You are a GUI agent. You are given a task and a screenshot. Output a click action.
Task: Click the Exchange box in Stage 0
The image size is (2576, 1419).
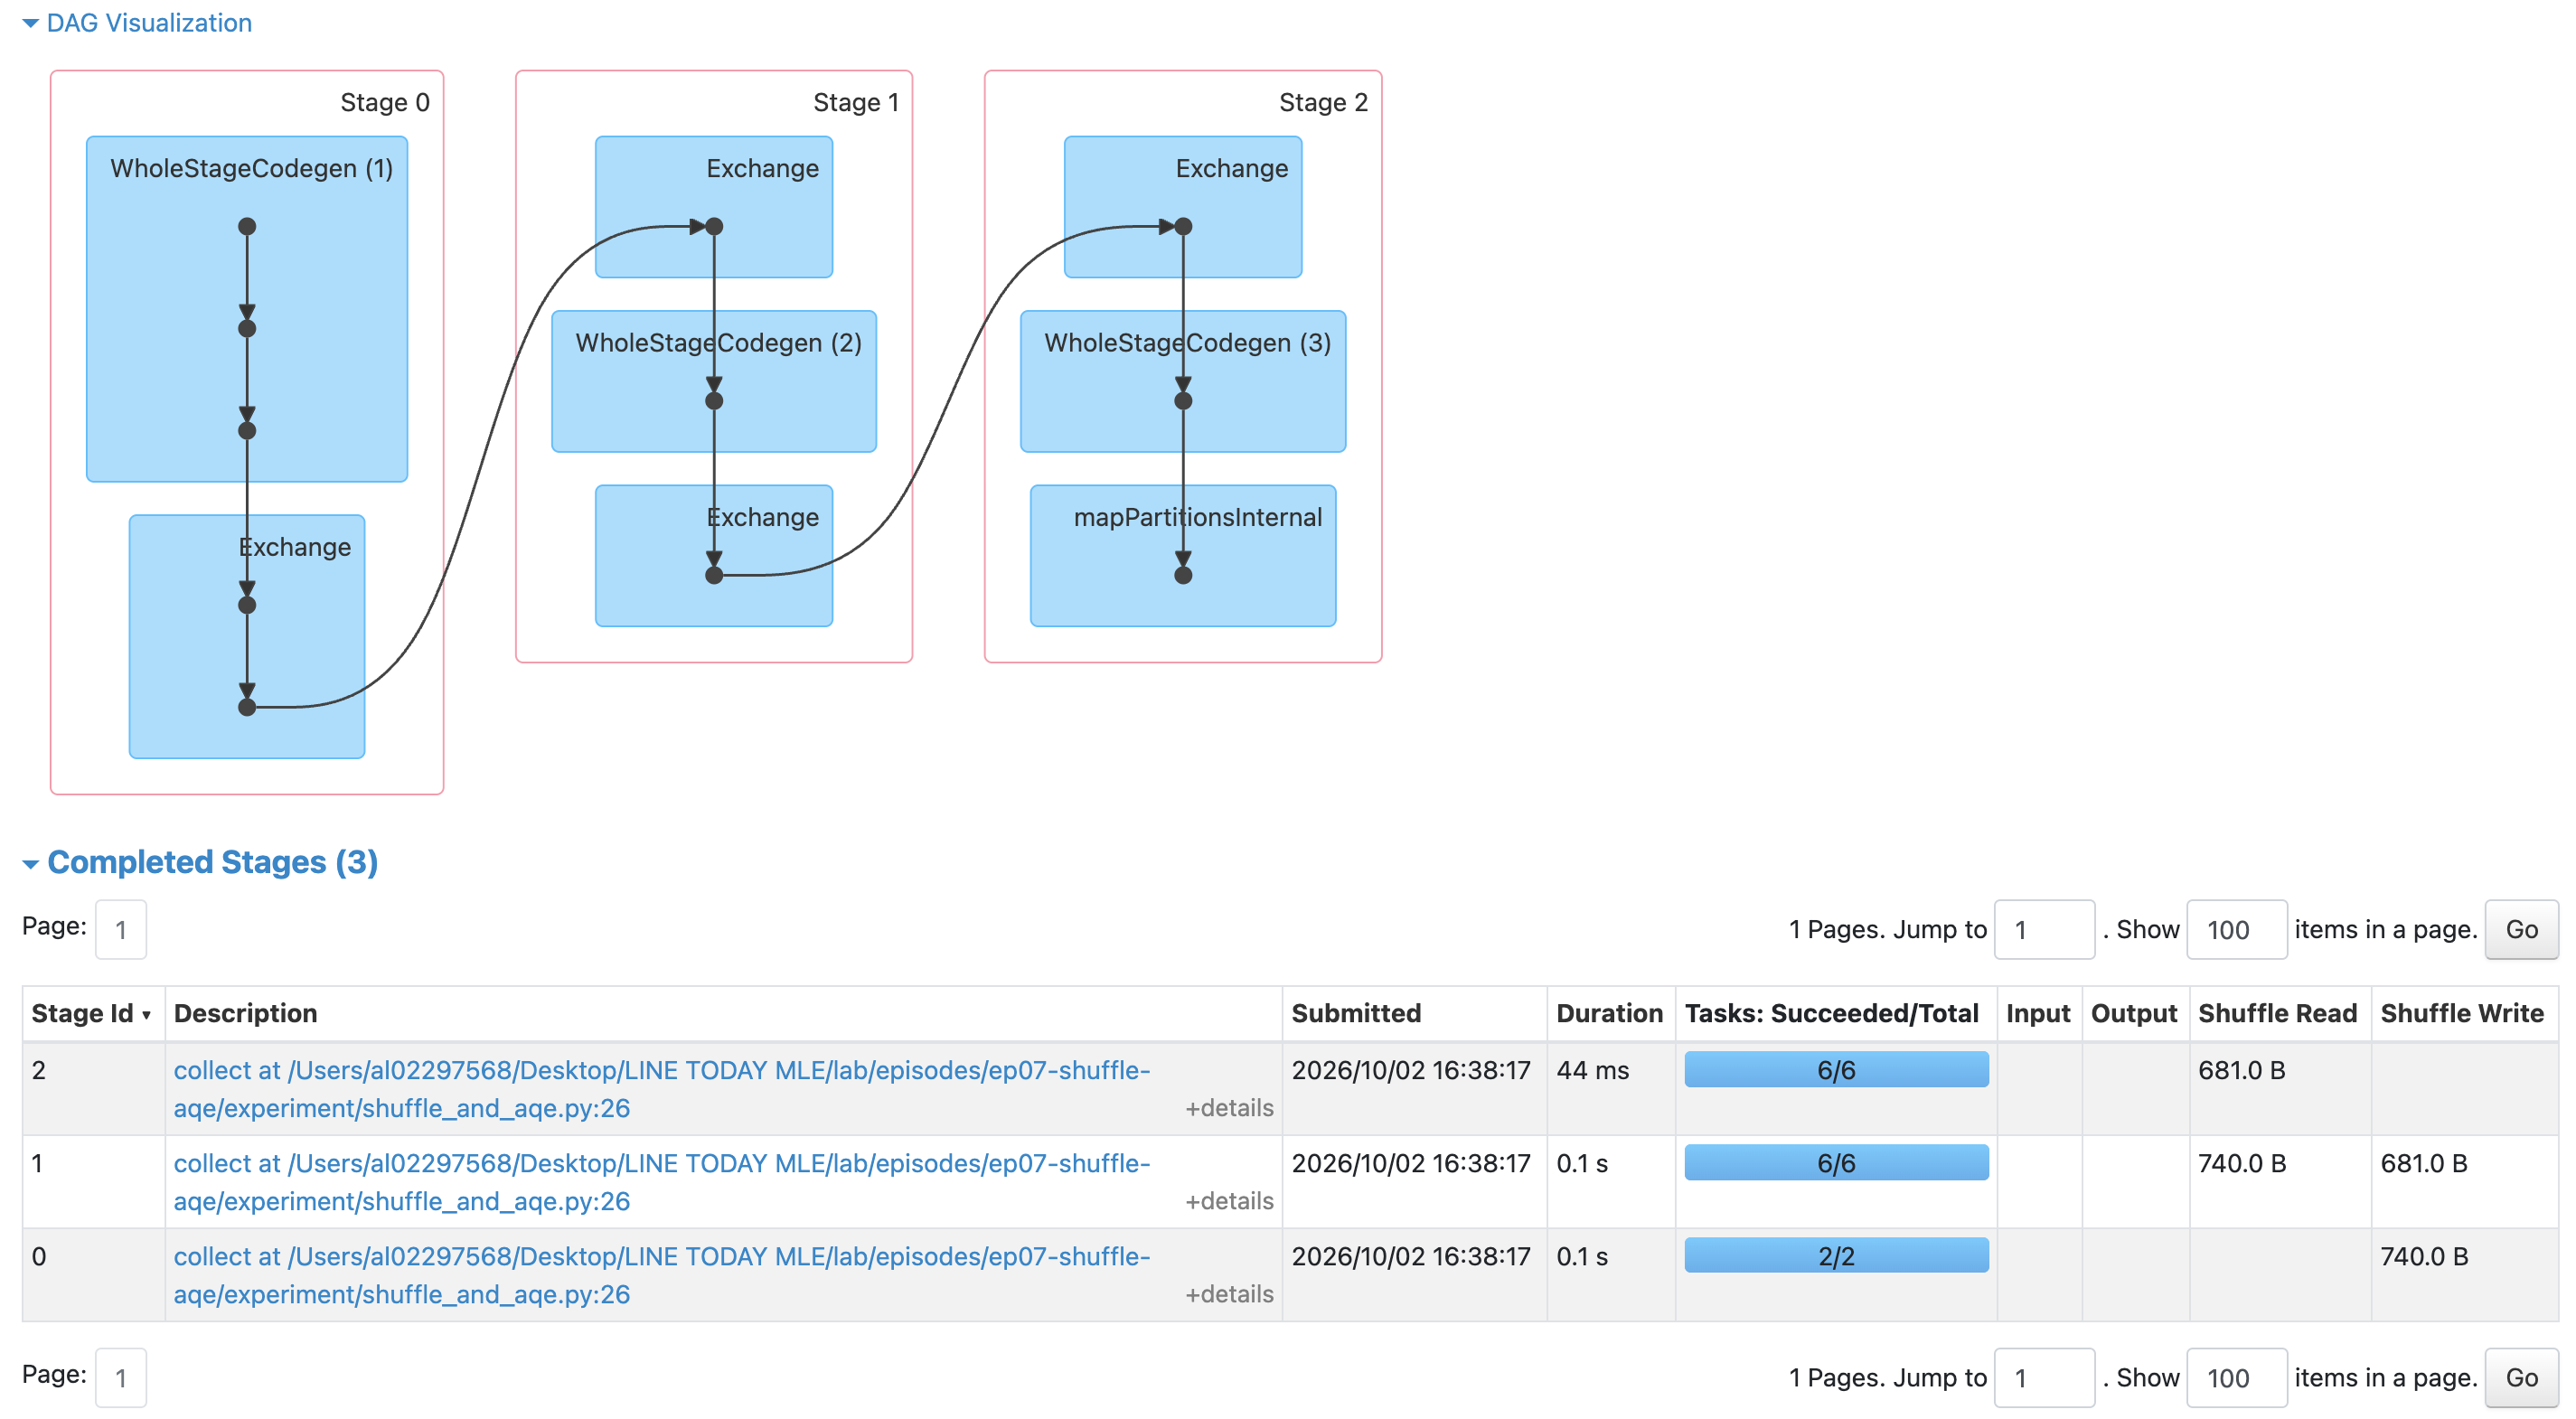(247, 637)
